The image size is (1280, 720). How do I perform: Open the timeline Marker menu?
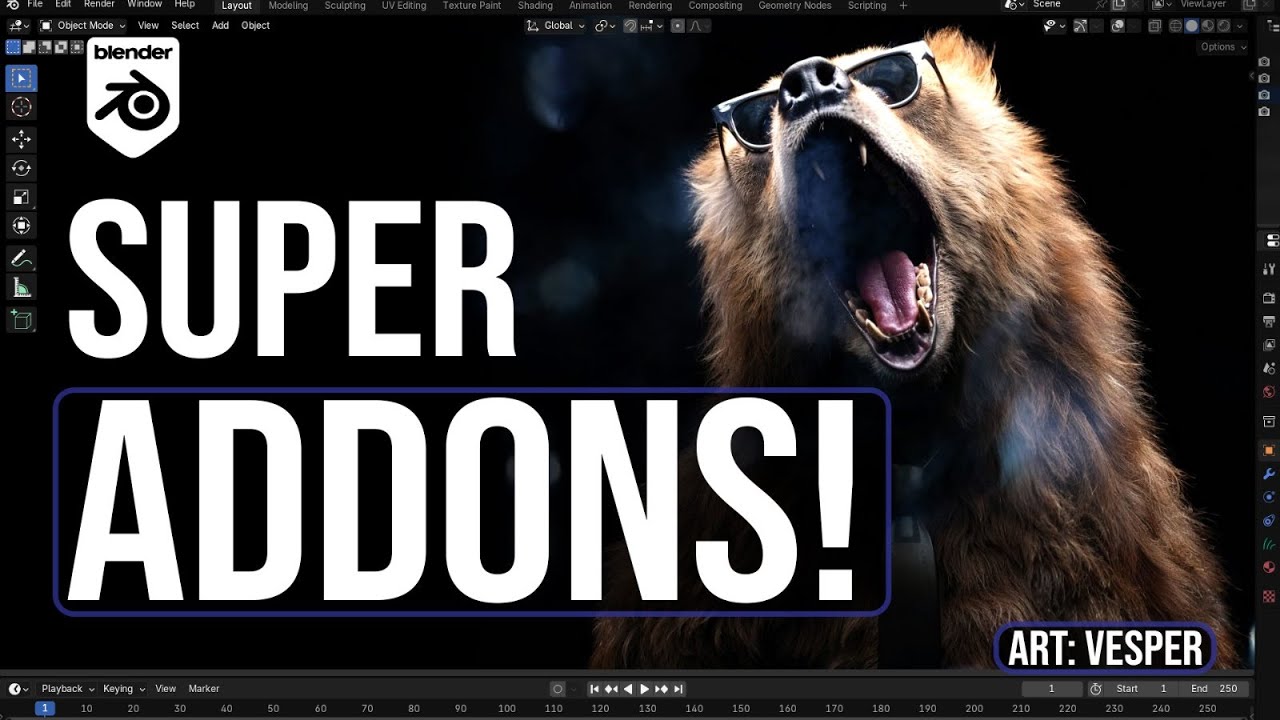pyautogui.click(x=204, y=689)
